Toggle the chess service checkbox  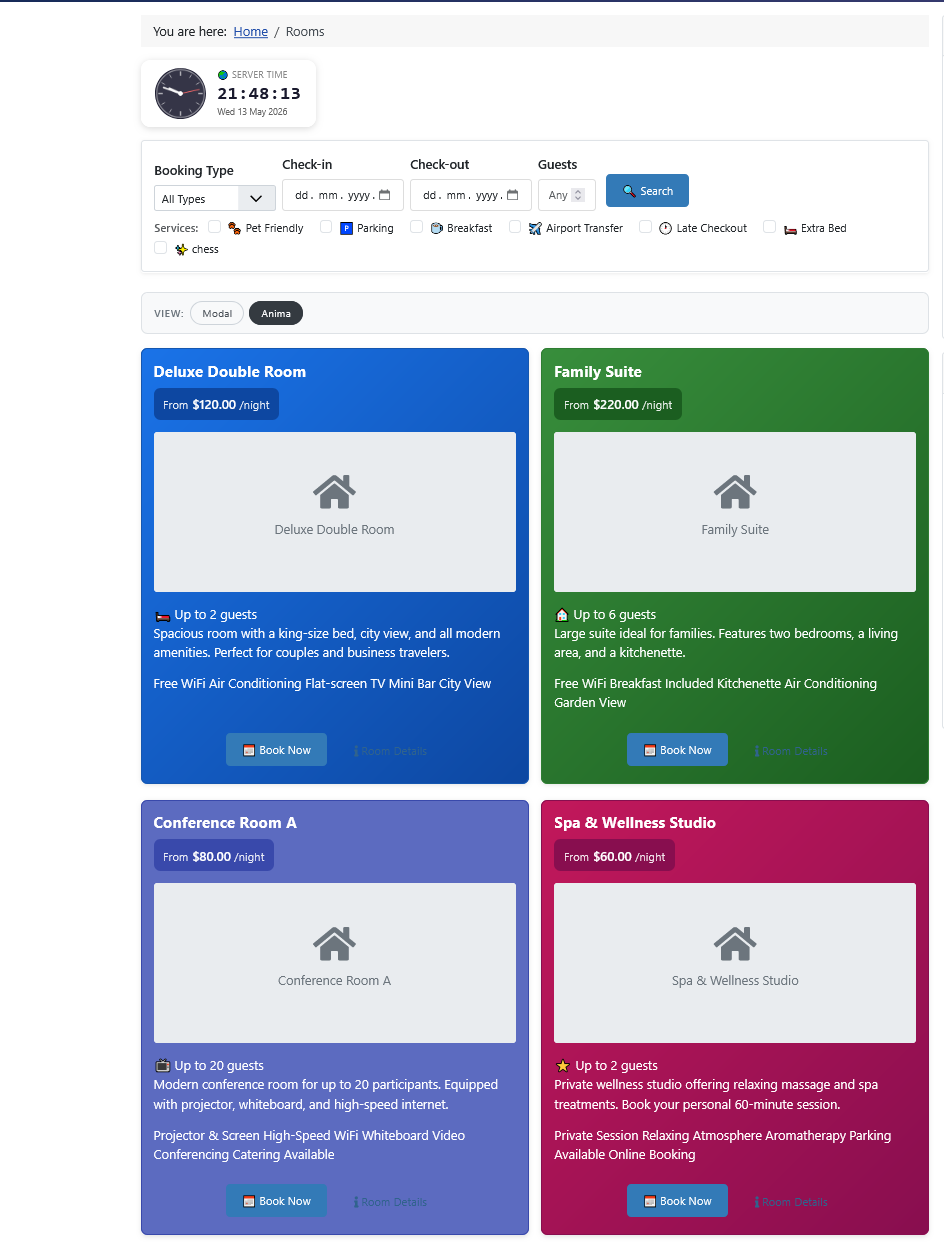coord(160,248)
